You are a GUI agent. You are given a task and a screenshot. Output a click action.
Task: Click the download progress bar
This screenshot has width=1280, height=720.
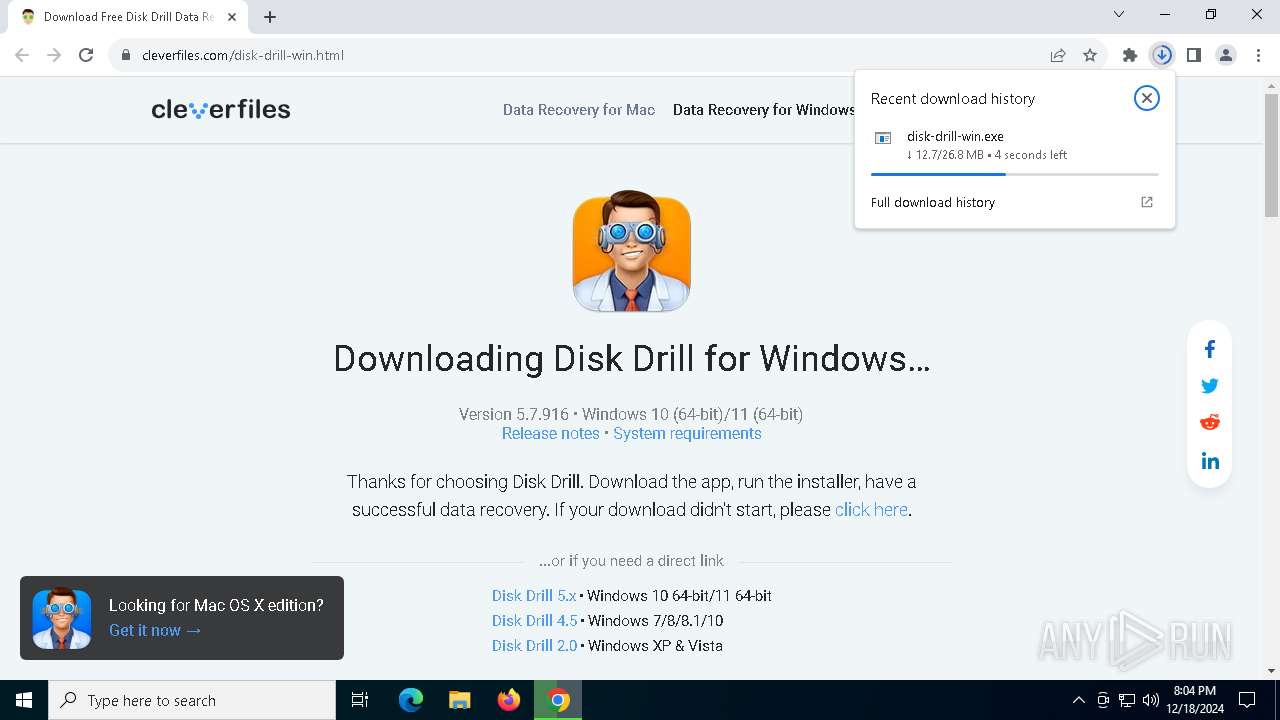[1014, 174]
